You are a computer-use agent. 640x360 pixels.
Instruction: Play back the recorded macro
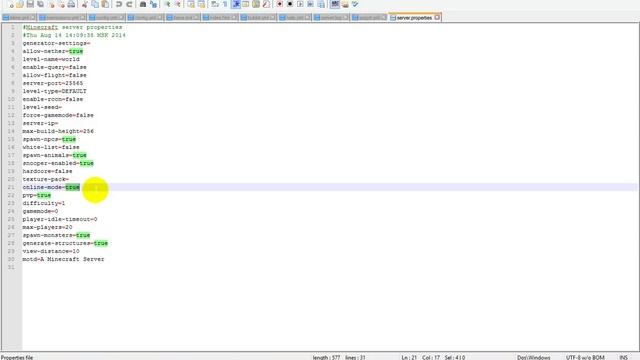tap(300, 4)
